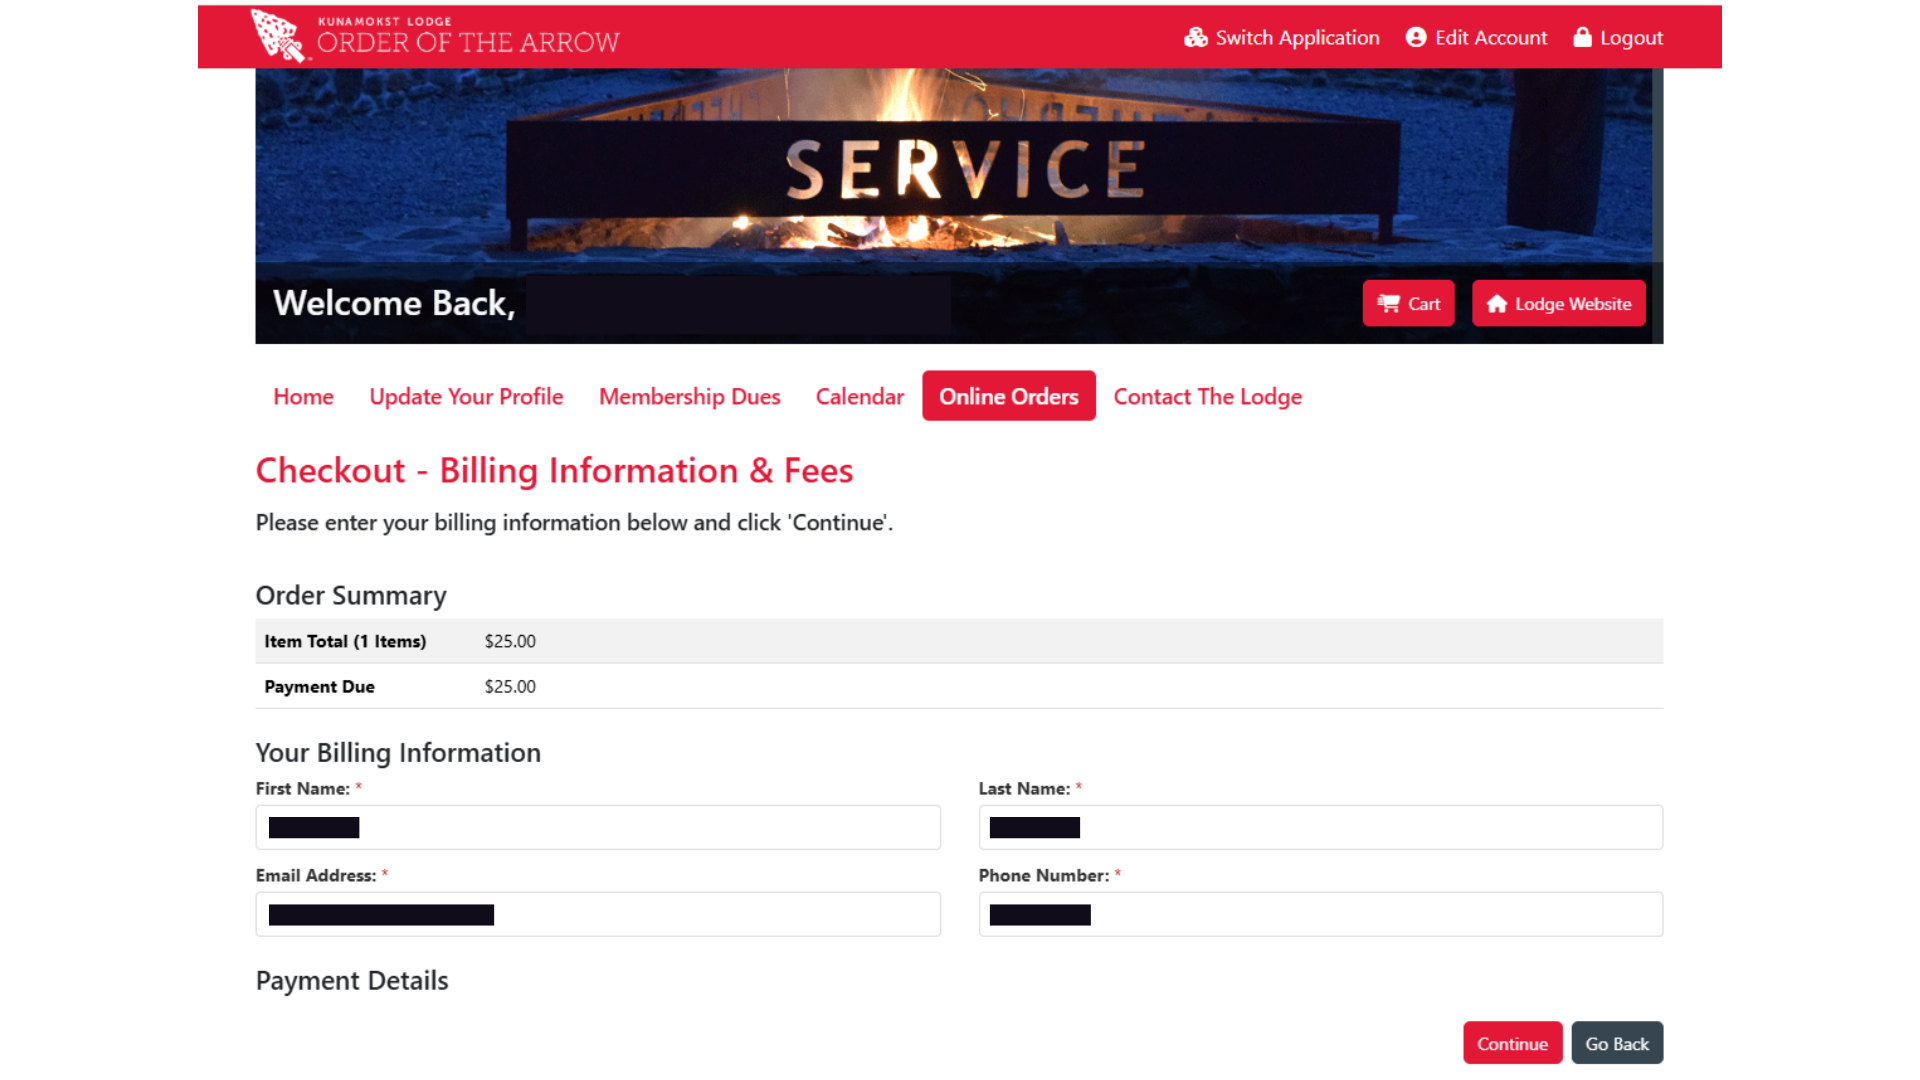The height and width of the screenshot is (1080, 1920).
Task: Click the Logout padlock icon
Action: (x=1582, y=38)
